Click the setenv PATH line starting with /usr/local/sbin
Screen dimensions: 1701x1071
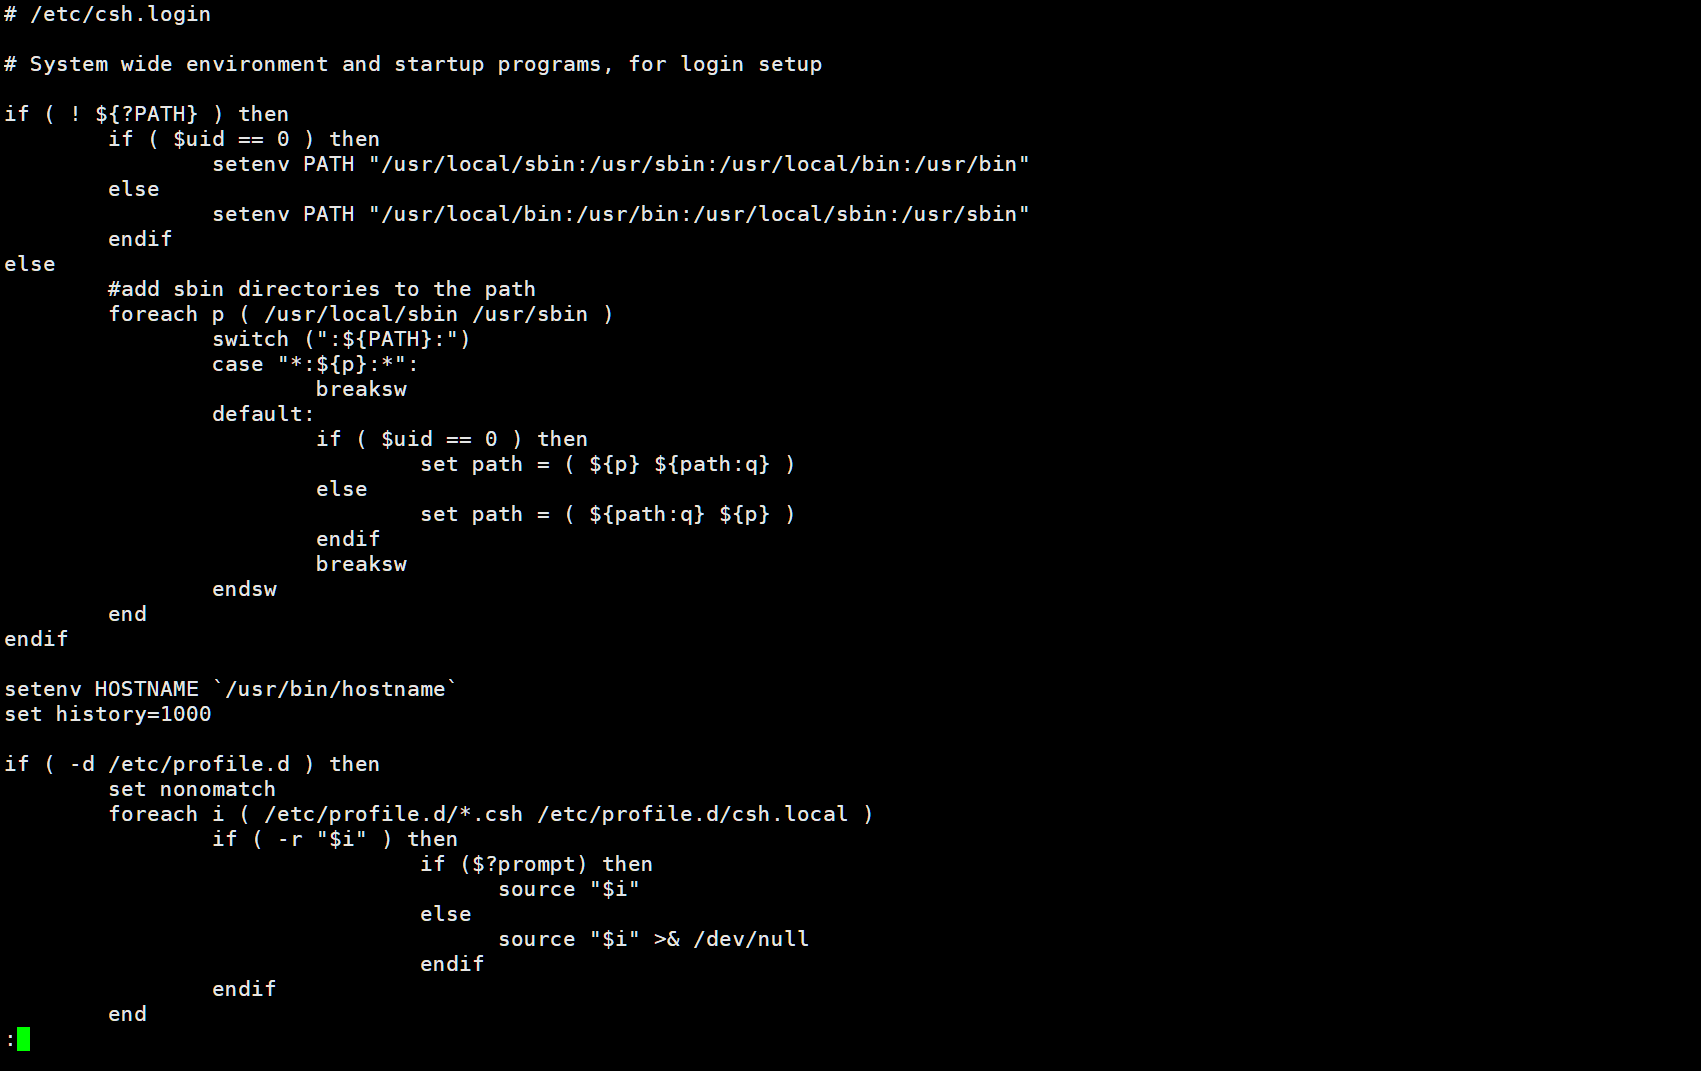[620, 164]
